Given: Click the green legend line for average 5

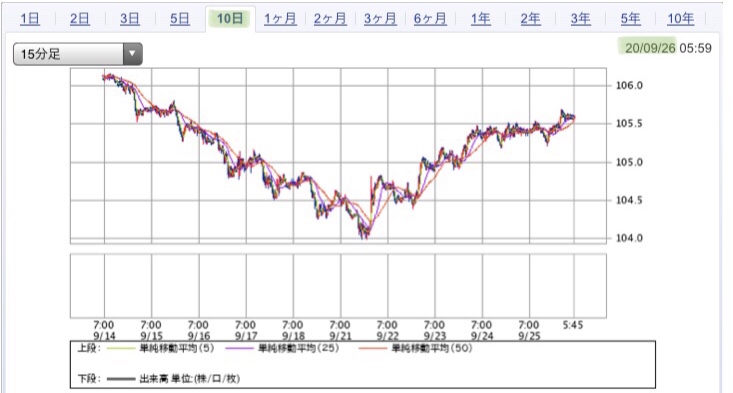Looking at the screenshot, I should [121, 349].
